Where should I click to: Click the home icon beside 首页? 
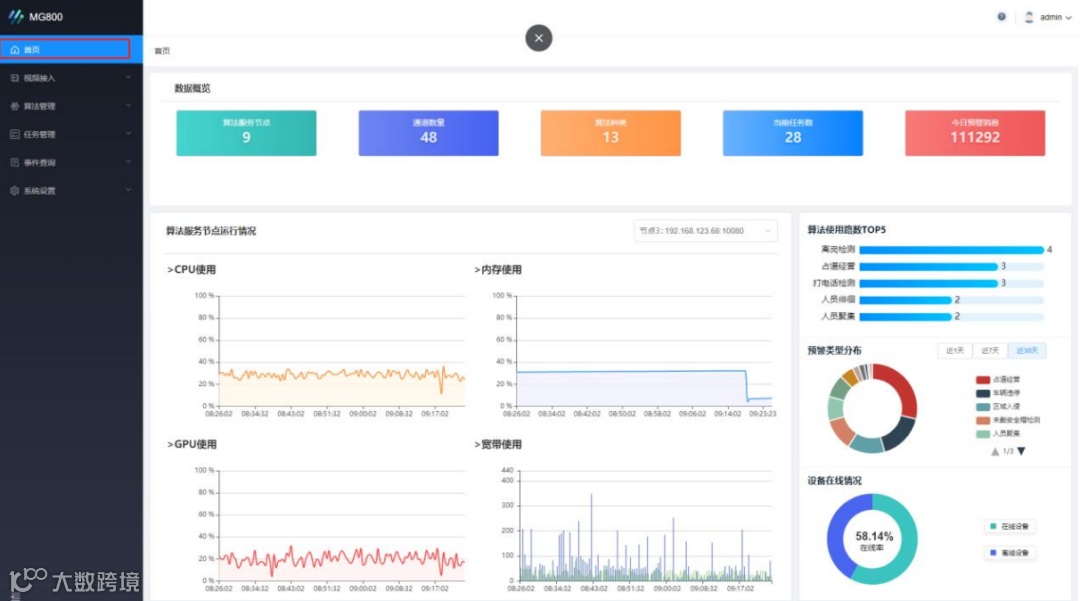click(x=14, y=50)
